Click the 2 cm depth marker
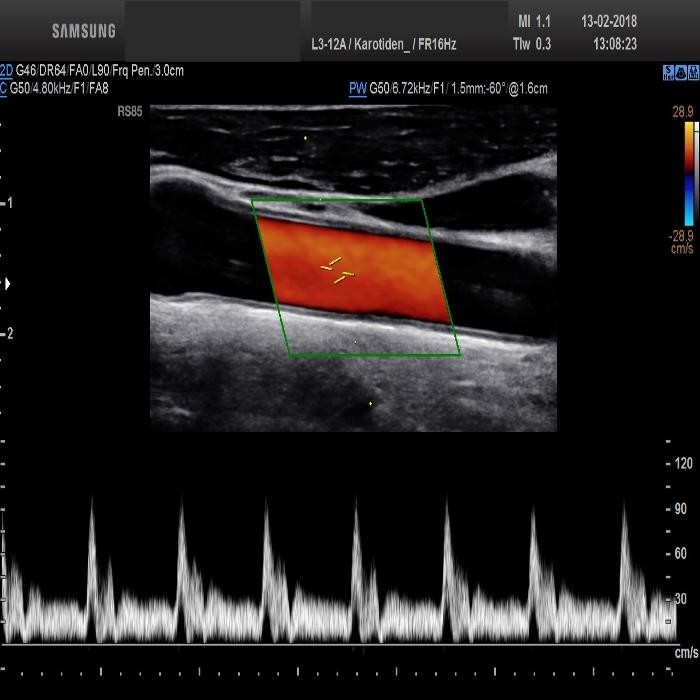Image resolution: width=700 pixels, height=700 pixels. [9, 333]
